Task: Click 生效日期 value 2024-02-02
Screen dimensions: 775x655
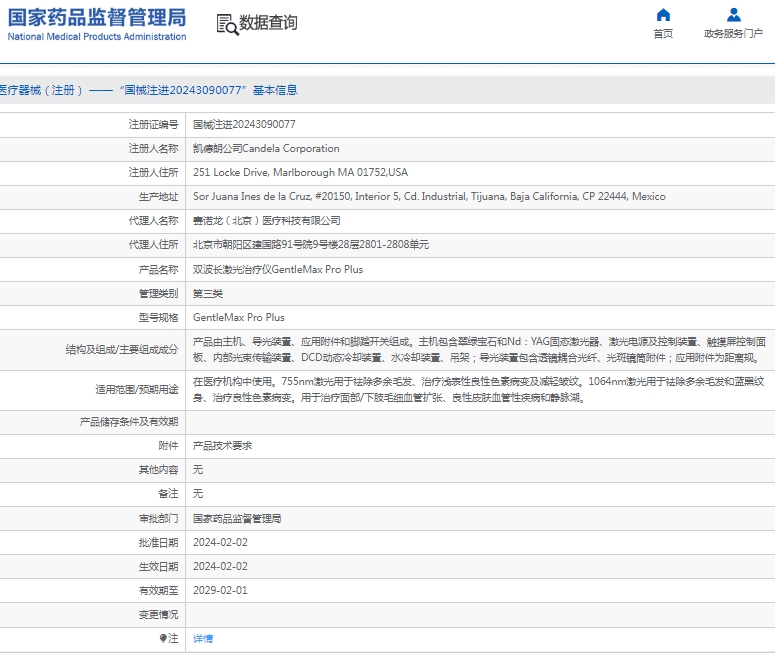Action: click(x=220, y=567)
